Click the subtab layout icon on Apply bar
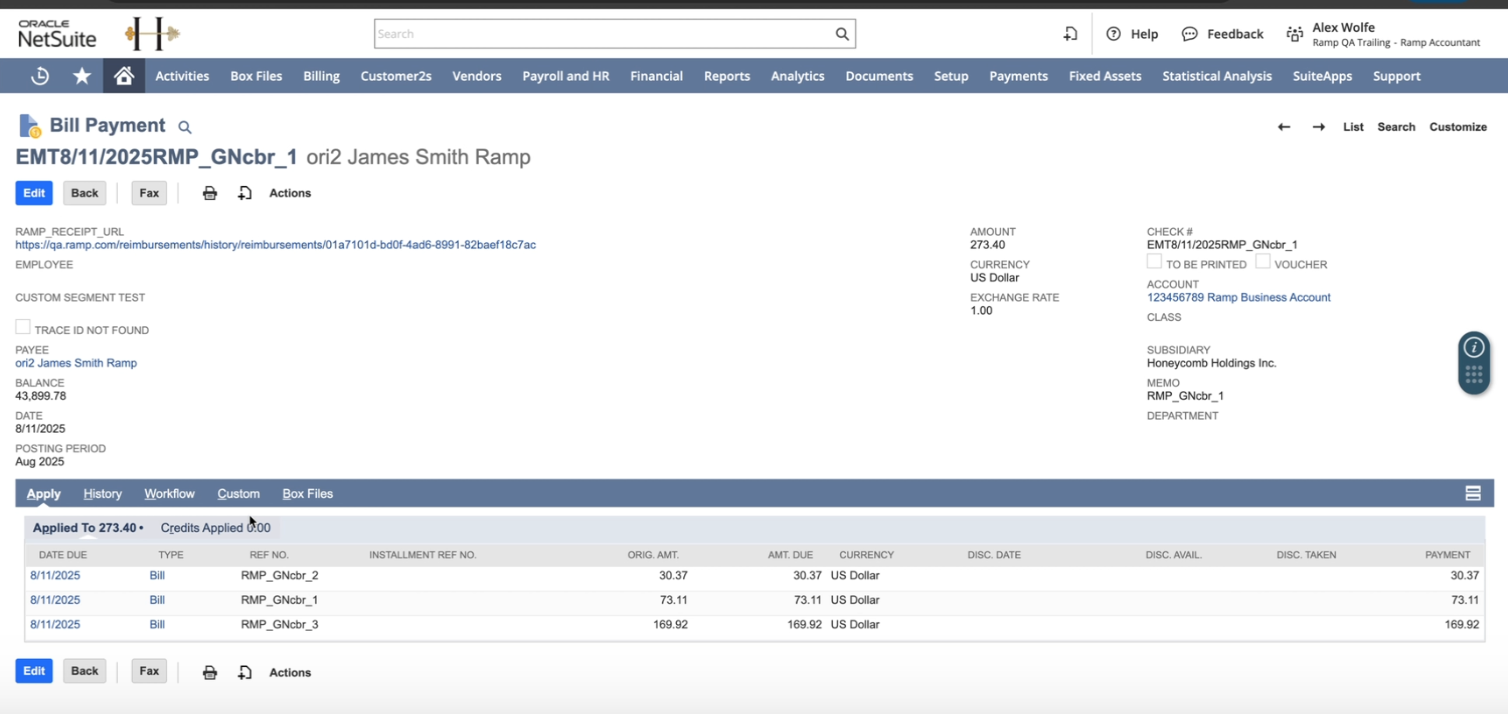1508x714 pixels. (1473, 493)
